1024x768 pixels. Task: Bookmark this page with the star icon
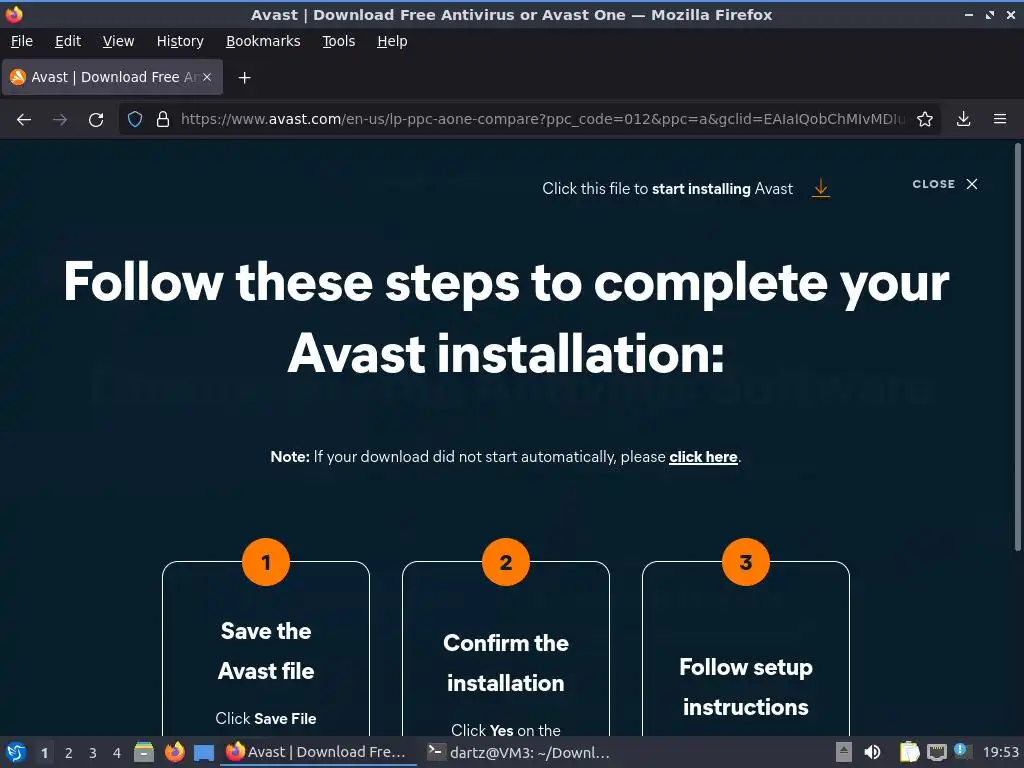(x=925, y=119)
